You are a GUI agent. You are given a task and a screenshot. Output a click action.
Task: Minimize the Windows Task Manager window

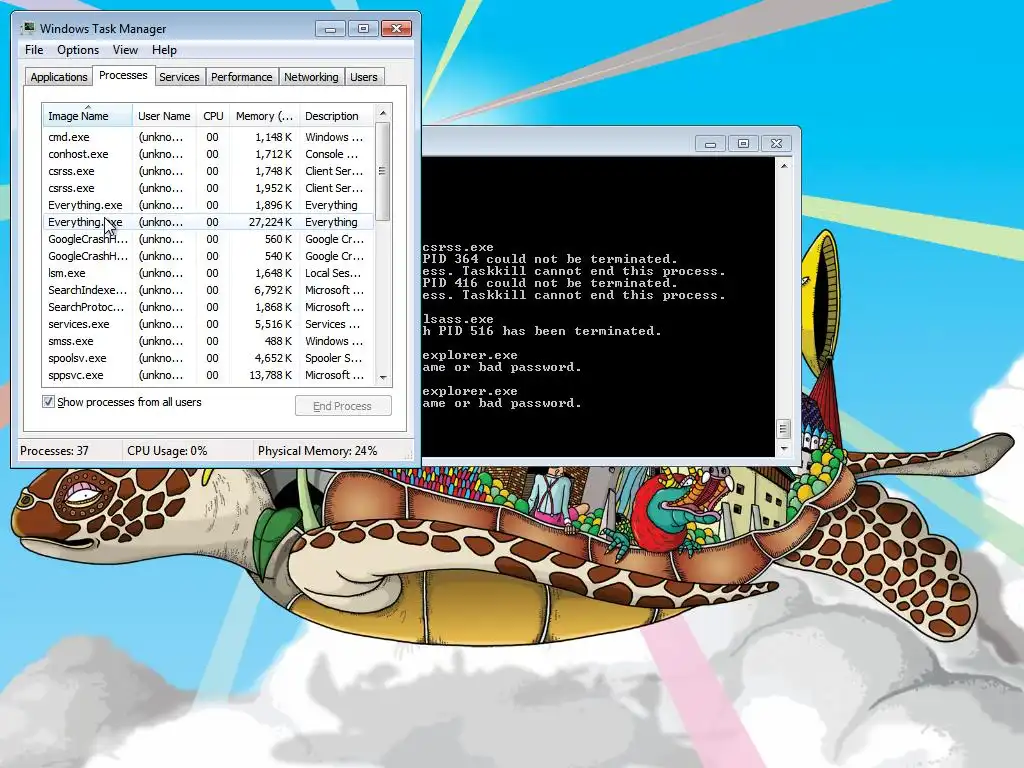[330, 29]
